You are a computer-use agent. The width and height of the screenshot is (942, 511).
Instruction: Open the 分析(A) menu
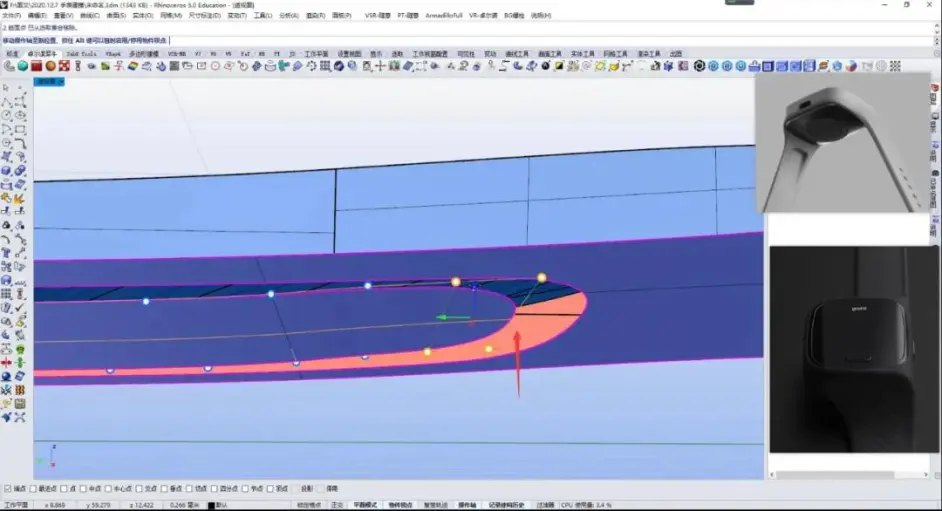tap(289, 16)
